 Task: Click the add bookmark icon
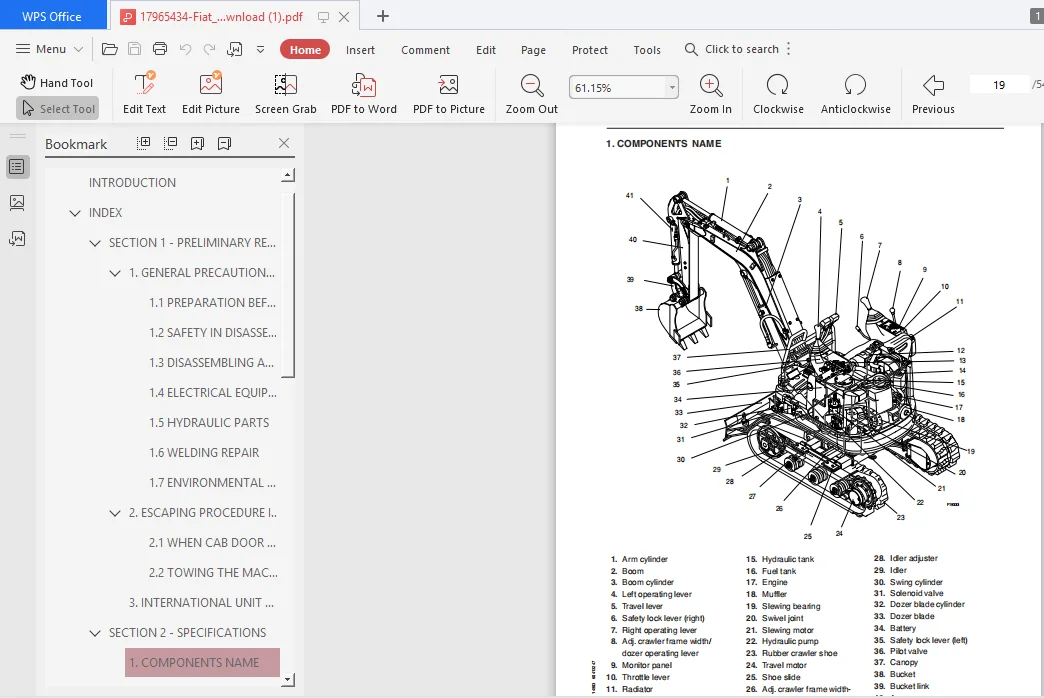tap(198, 143)
